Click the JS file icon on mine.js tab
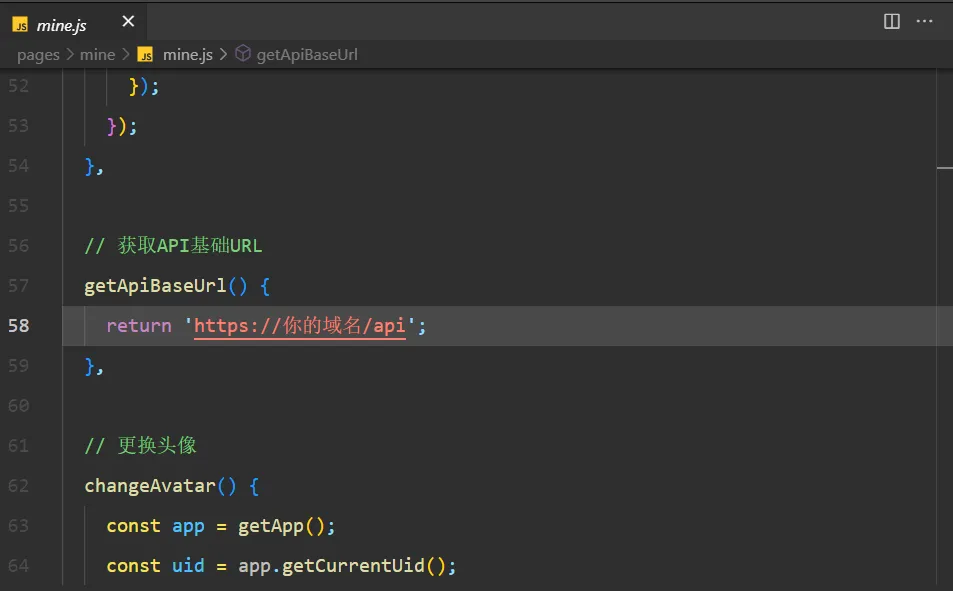 tap(21, 25)
